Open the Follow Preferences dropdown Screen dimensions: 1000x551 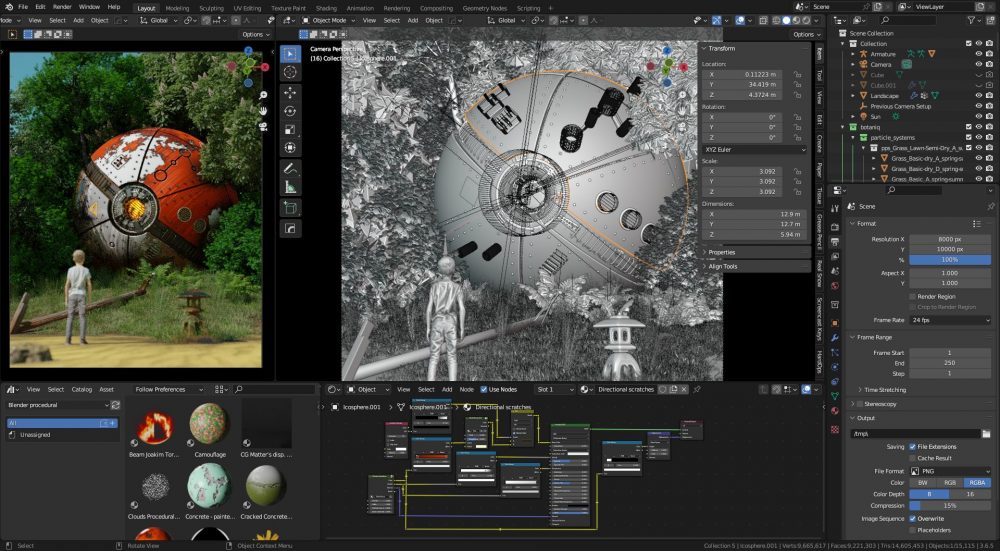click(x=169, y=389)
